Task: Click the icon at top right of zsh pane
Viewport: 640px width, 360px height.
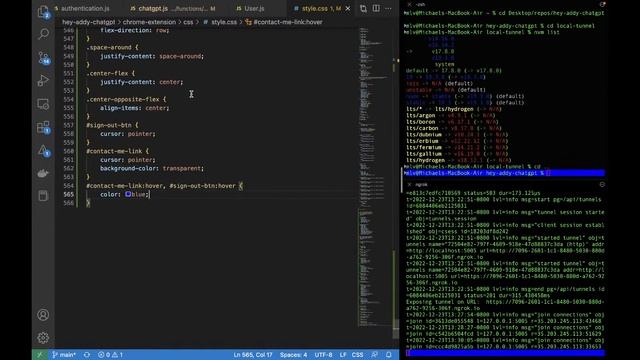Action: click(x=602, y=4)
